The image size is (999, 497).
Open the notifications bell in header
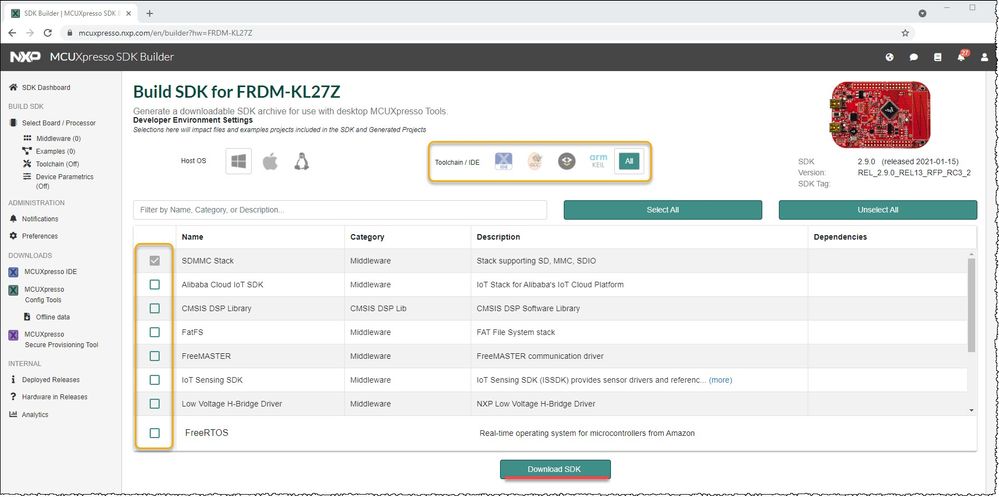[x=961, y=57]
